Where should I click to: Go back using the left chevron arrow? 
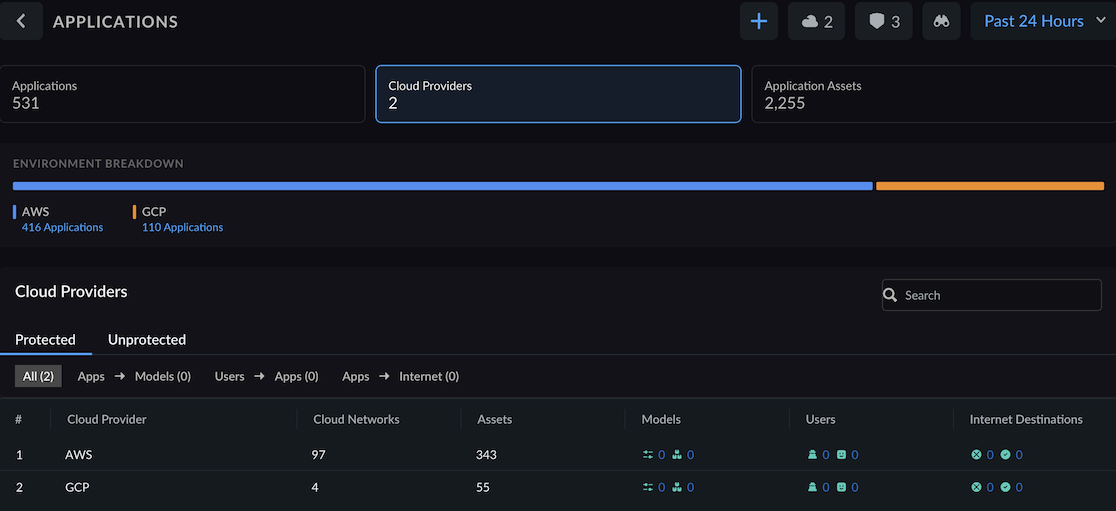21,21
